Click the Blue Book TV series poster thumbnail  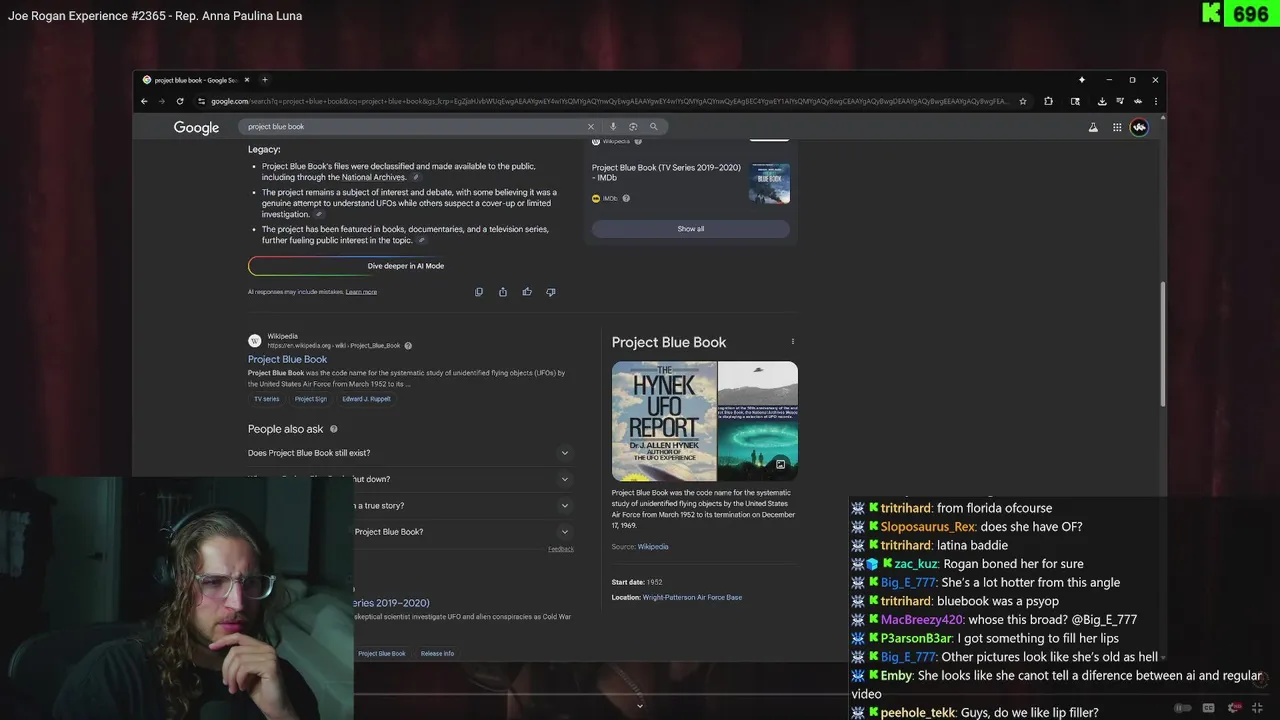tap(770, 183)
